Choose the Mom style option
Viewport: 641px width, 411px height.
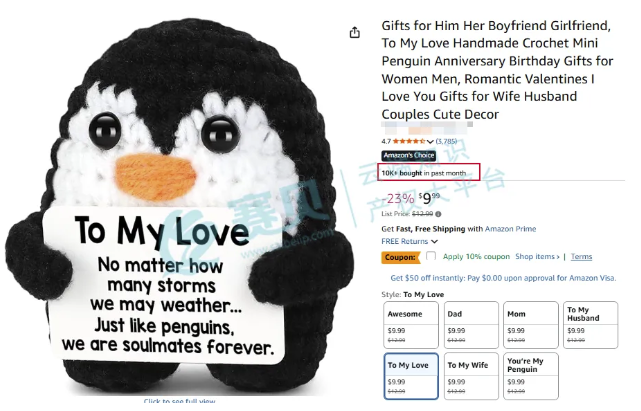click(x=531, y=325)
